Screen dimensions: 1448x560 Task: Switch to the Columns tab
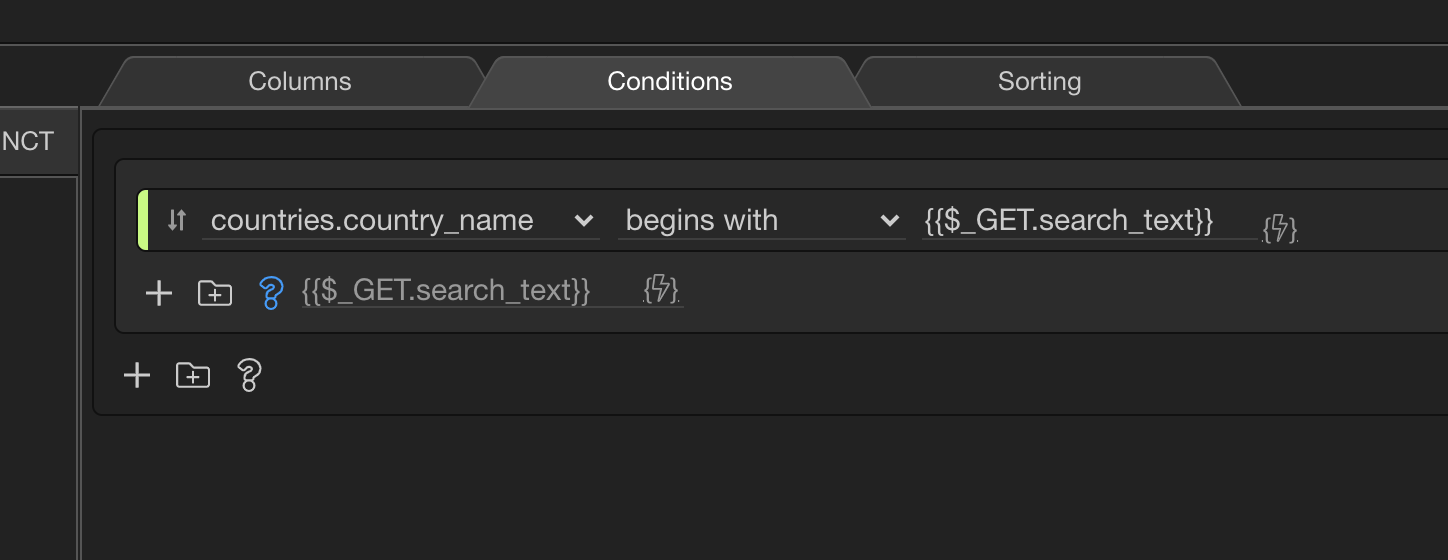click(300, 81)
